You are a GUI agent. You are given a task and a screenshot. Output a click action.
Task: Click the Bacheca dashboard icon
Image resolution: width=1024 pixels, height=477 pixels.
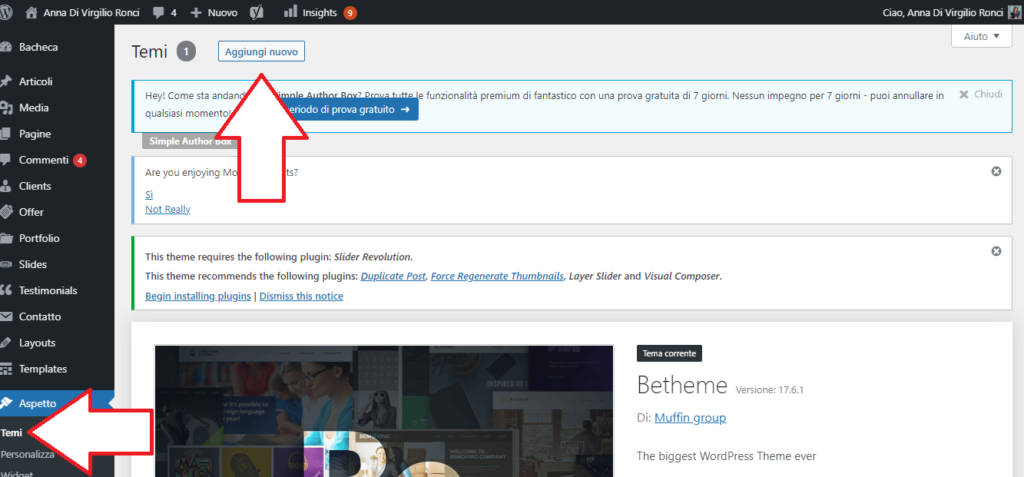6,47
